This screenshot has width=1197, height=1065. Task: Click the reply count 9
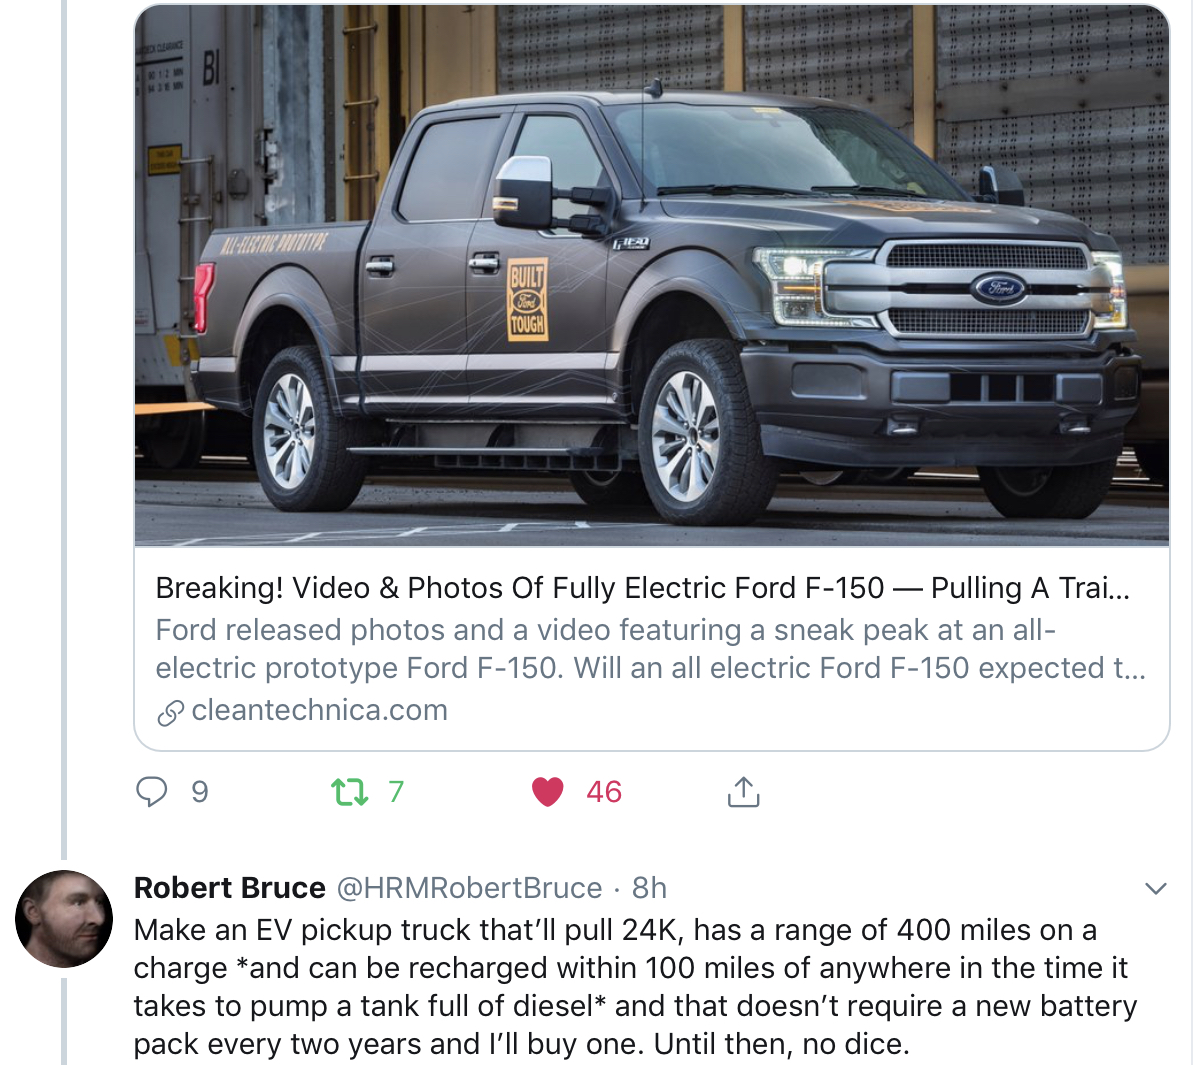tap(200, 792)
